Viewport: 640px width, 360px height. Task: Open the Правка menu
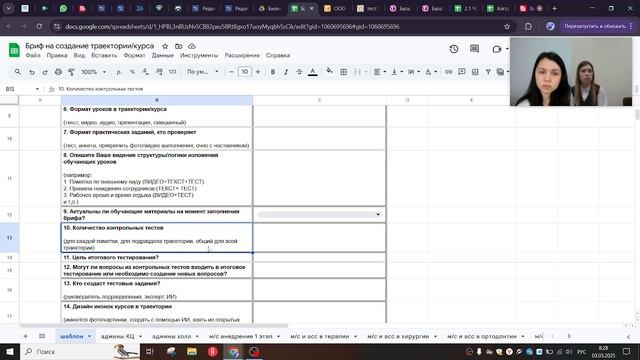(x=57, y=55)
